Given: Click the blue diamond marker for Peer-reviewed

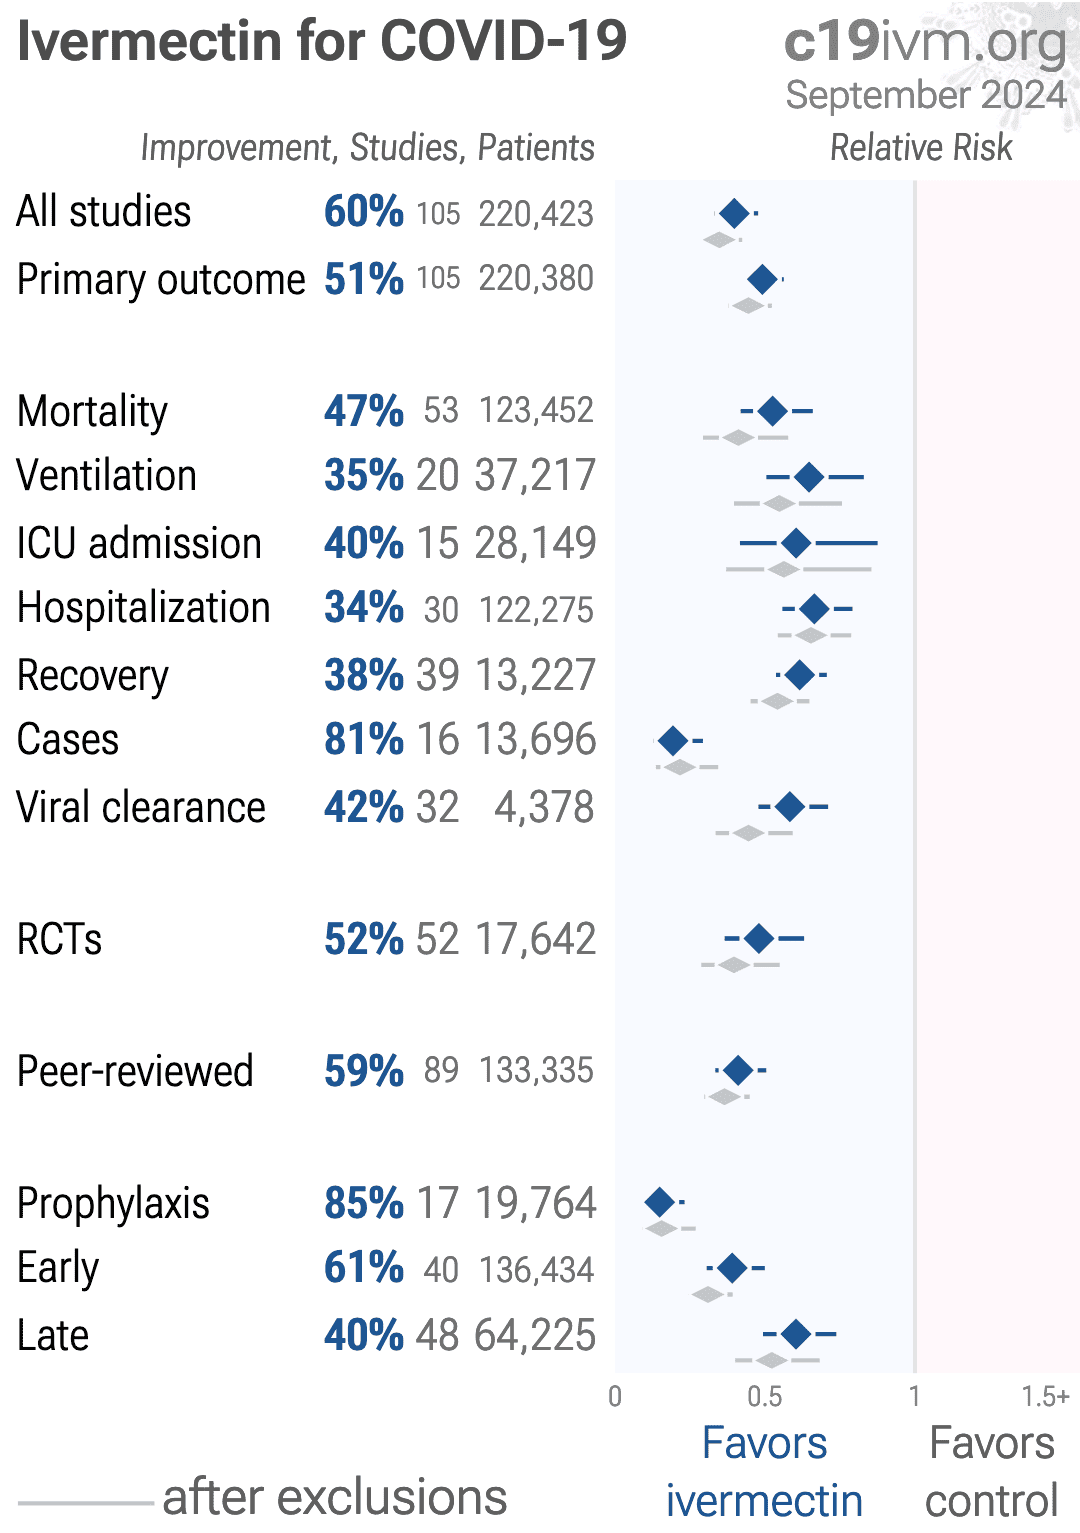Looking at the screenshot, I should pos(738,1070).
